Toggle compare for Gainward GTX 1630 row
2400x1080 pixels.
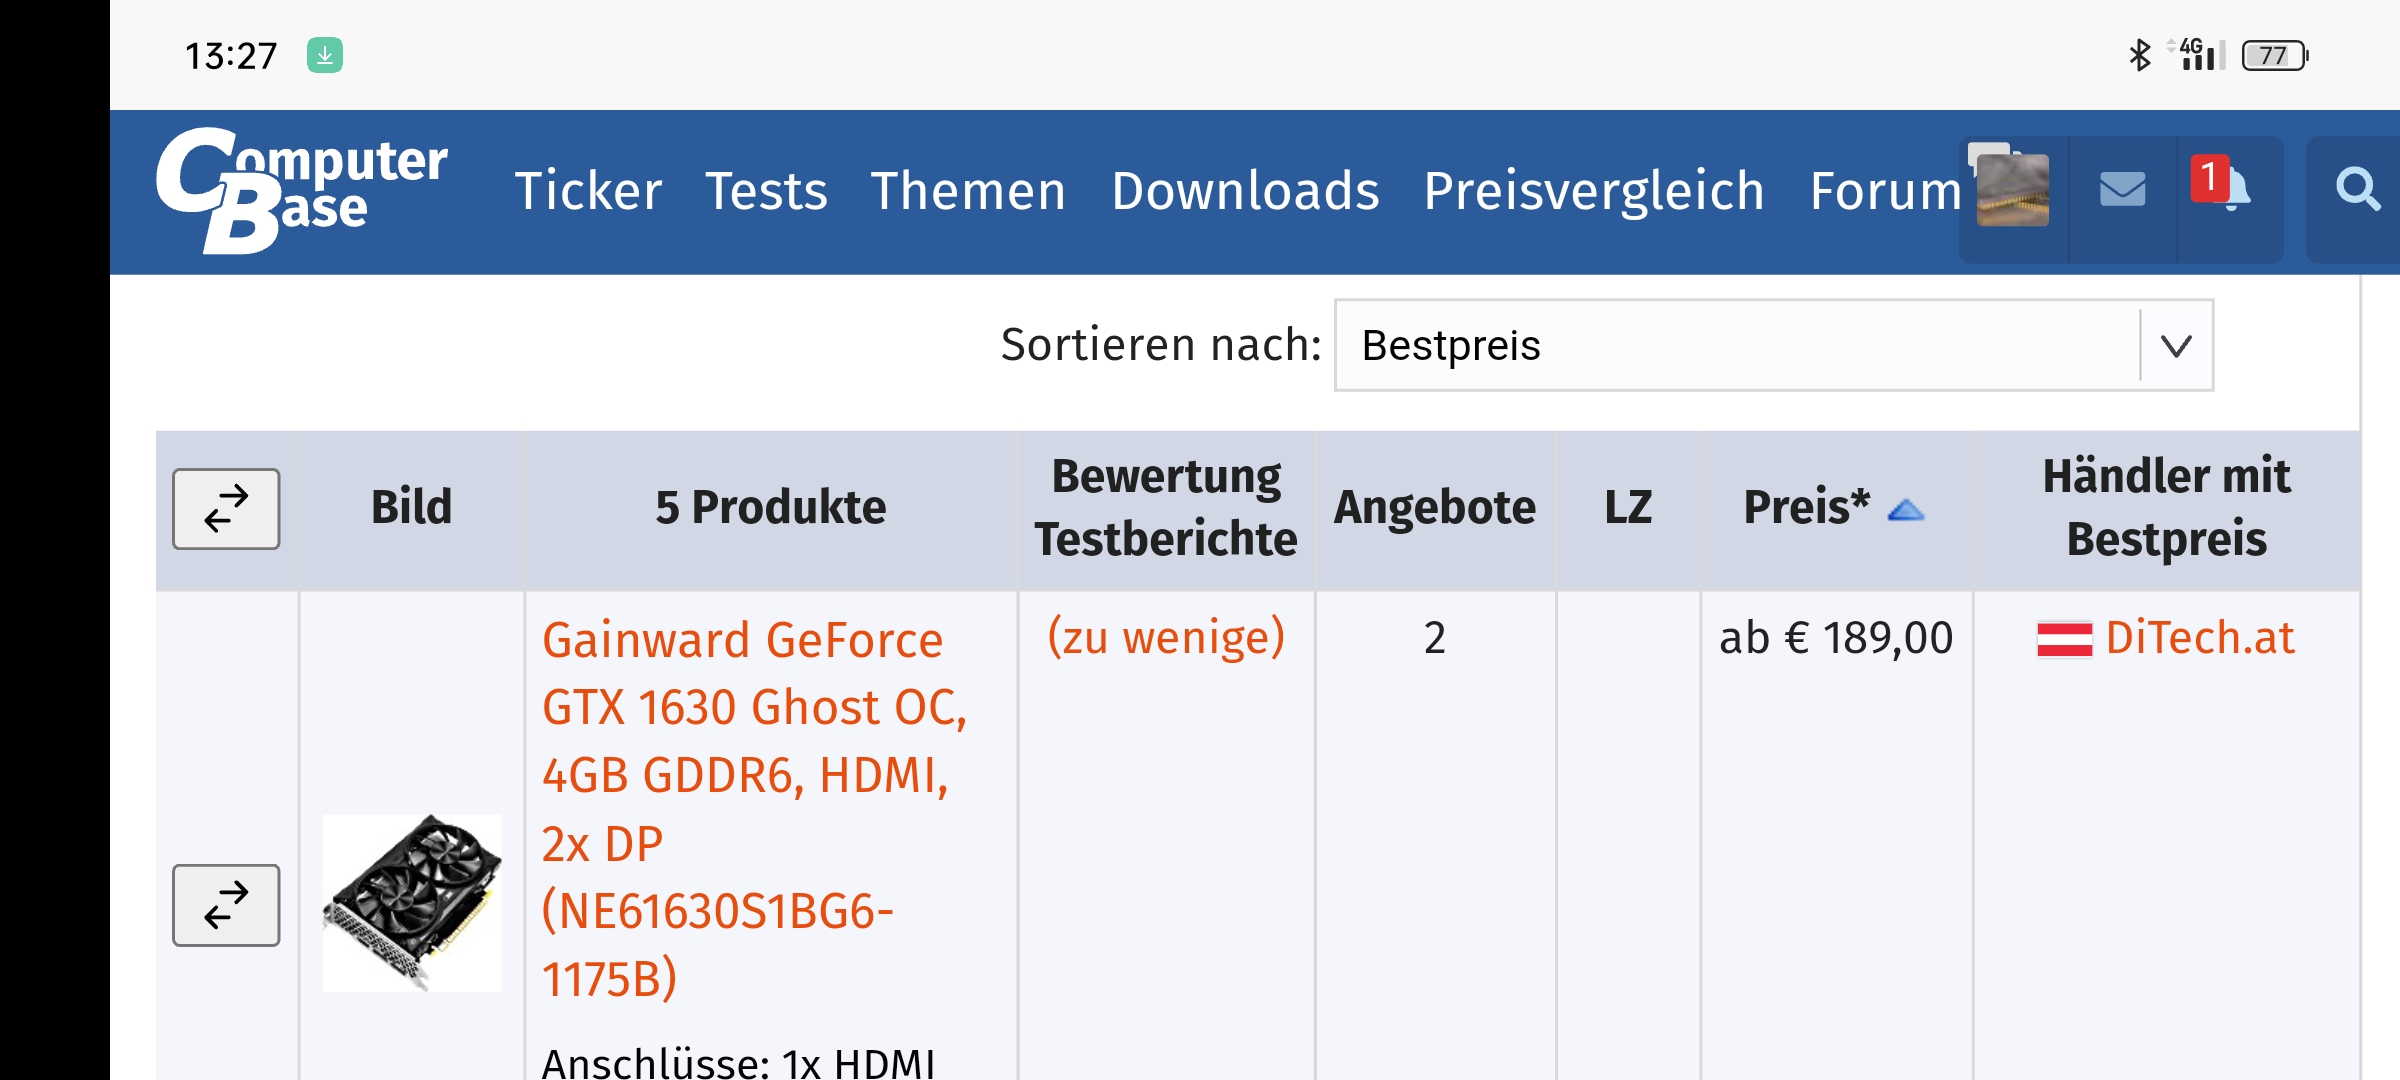pyautogui.click(x=226, y=905)
